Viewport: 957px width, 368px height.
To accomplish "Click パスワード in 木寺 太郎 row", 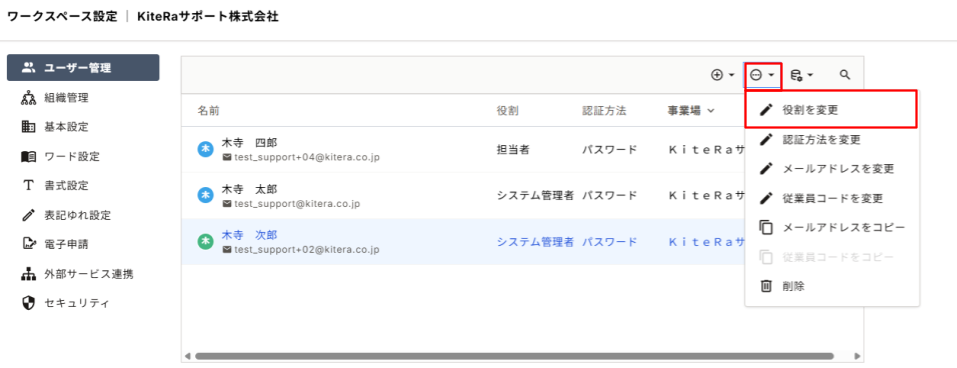I will [x=609, y=196].
